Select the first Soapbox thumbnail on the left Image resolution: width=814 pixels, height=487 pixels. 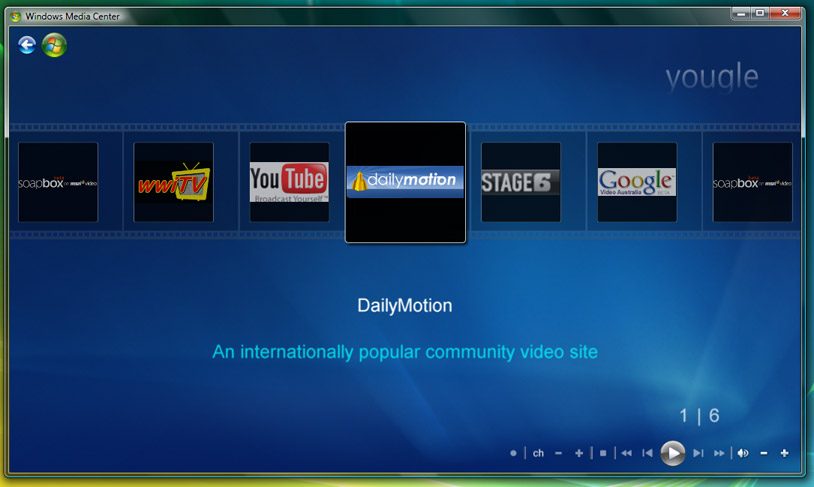[x=58, y=182]
